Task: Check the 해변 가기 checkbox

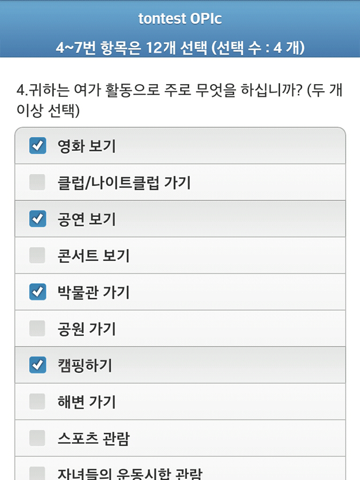Action: click(x=37, y=401)
